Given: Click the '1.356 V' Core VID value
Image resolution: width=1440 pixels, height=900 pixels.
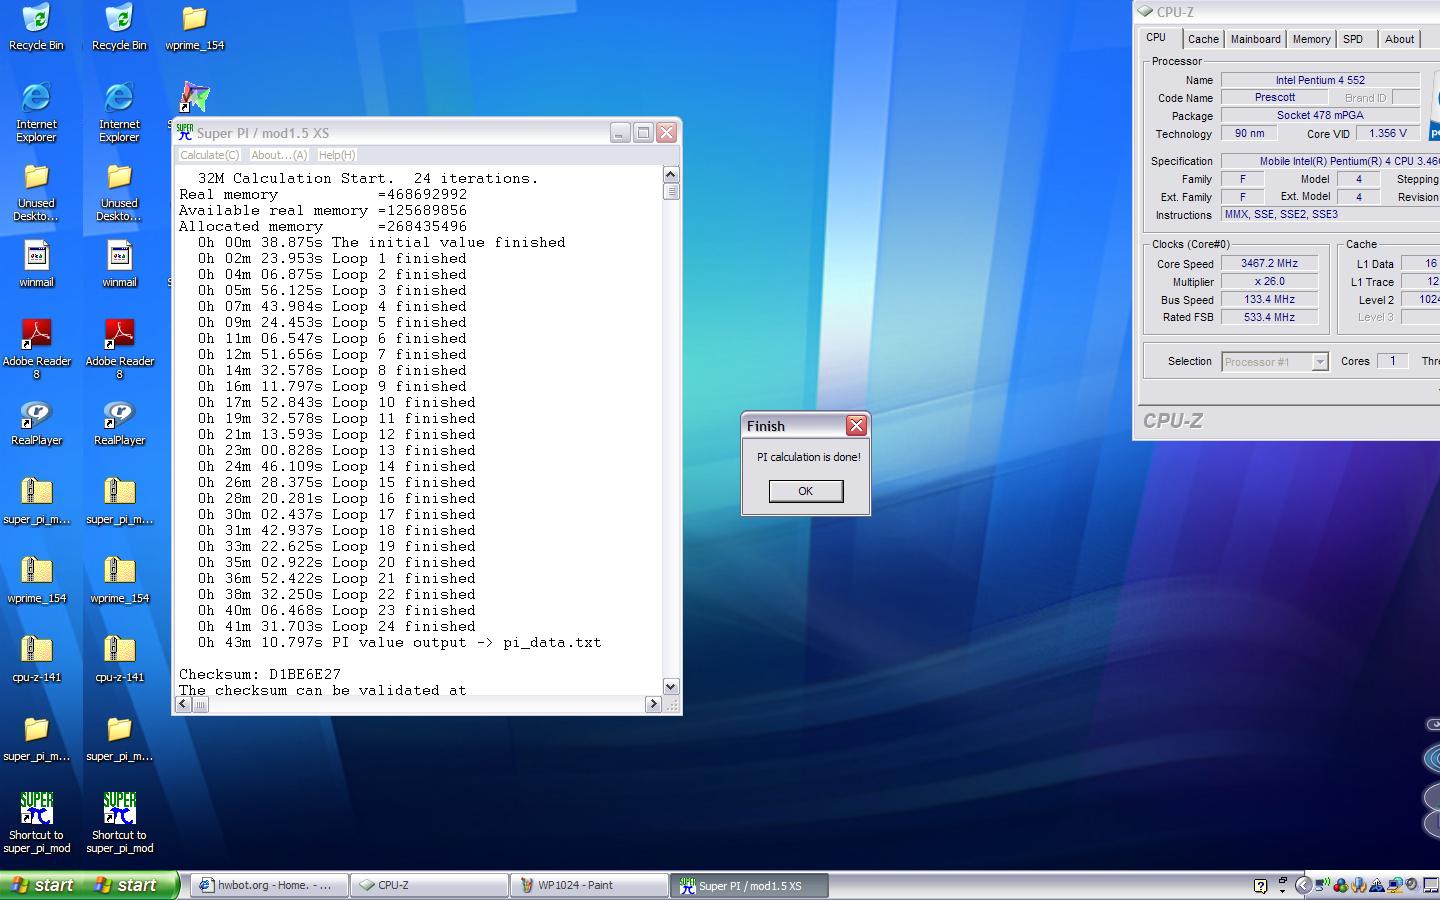Looking at the screenshot, I should [x=1388, y=134].
